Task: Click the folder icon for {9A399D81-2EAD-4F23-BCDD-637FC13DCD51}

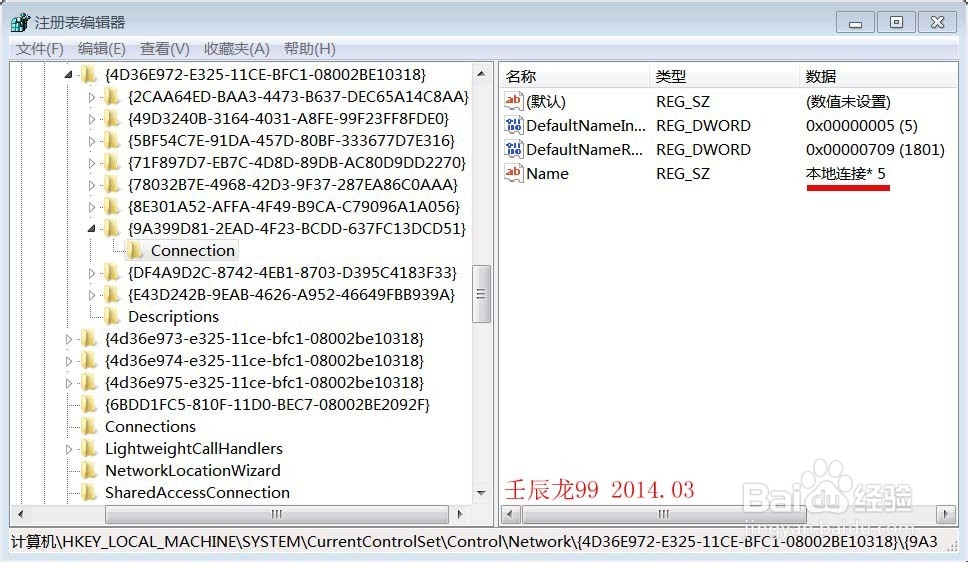Action: (112, 229)
